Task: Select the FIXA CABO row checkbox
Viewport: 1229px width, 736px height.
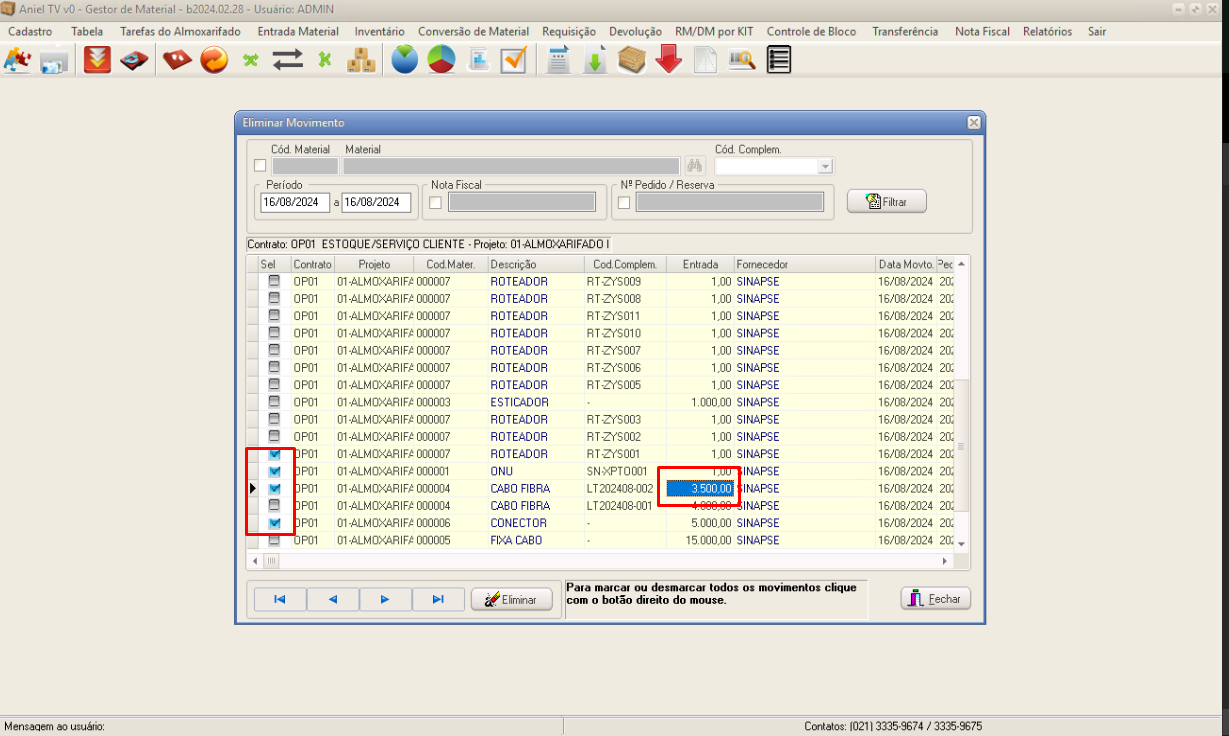Action: pyautogui.click(x=274, y=540)
